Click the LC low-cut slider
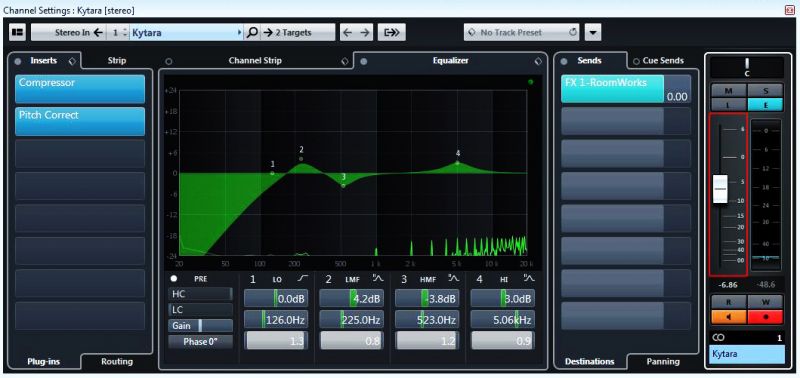Image resolution: width=800 pixels, height=378 pixels. (x=201, y=310)
